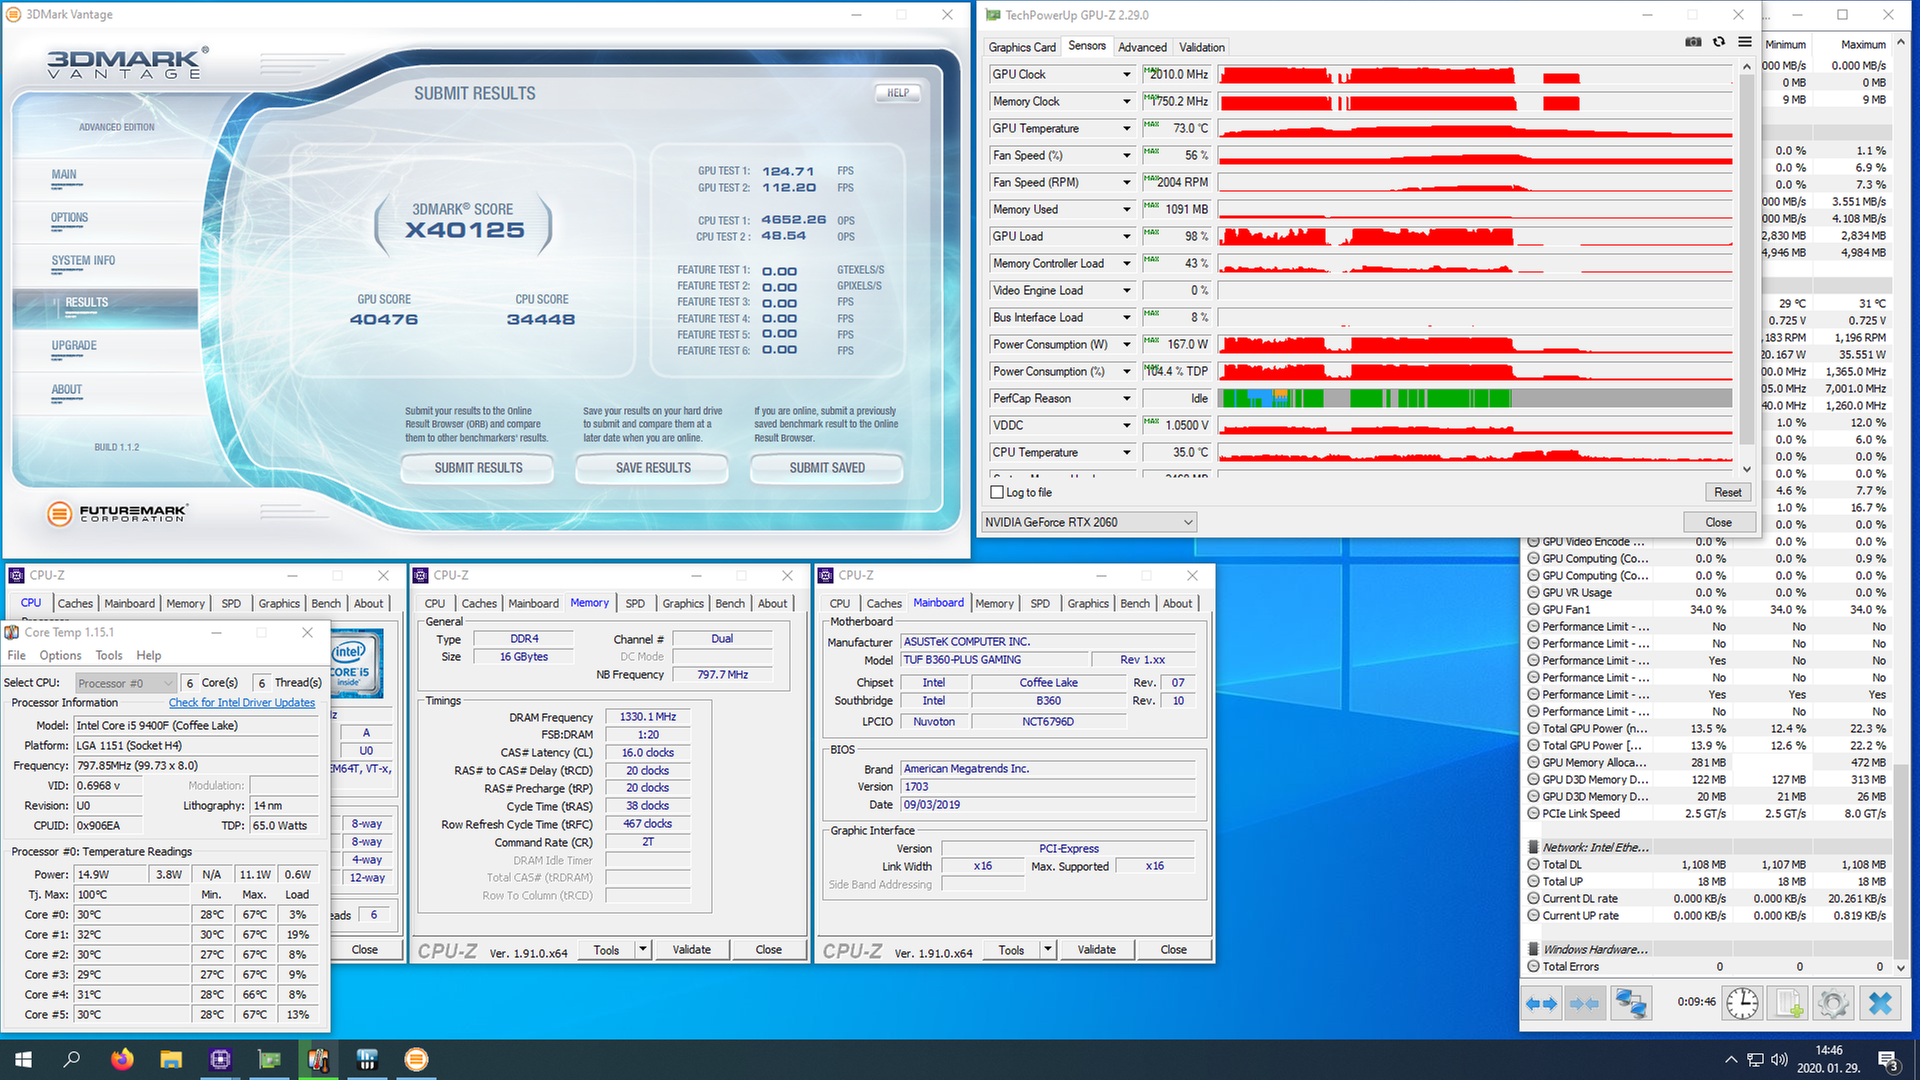
Task: Click SAVE RESULTS button in 3DMark
Action: point(653,468)
